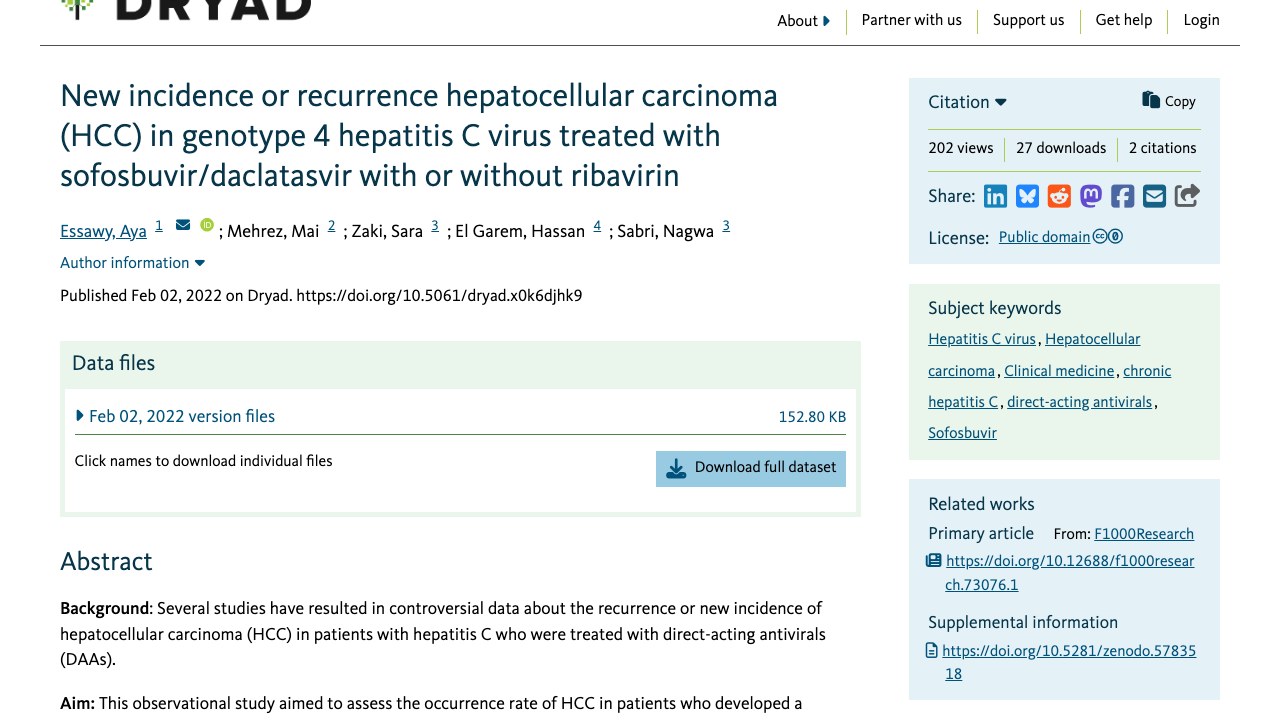Viewport: 1280px width, 720px height.
Task: Expand Author information section
Action: click(132, 263)
